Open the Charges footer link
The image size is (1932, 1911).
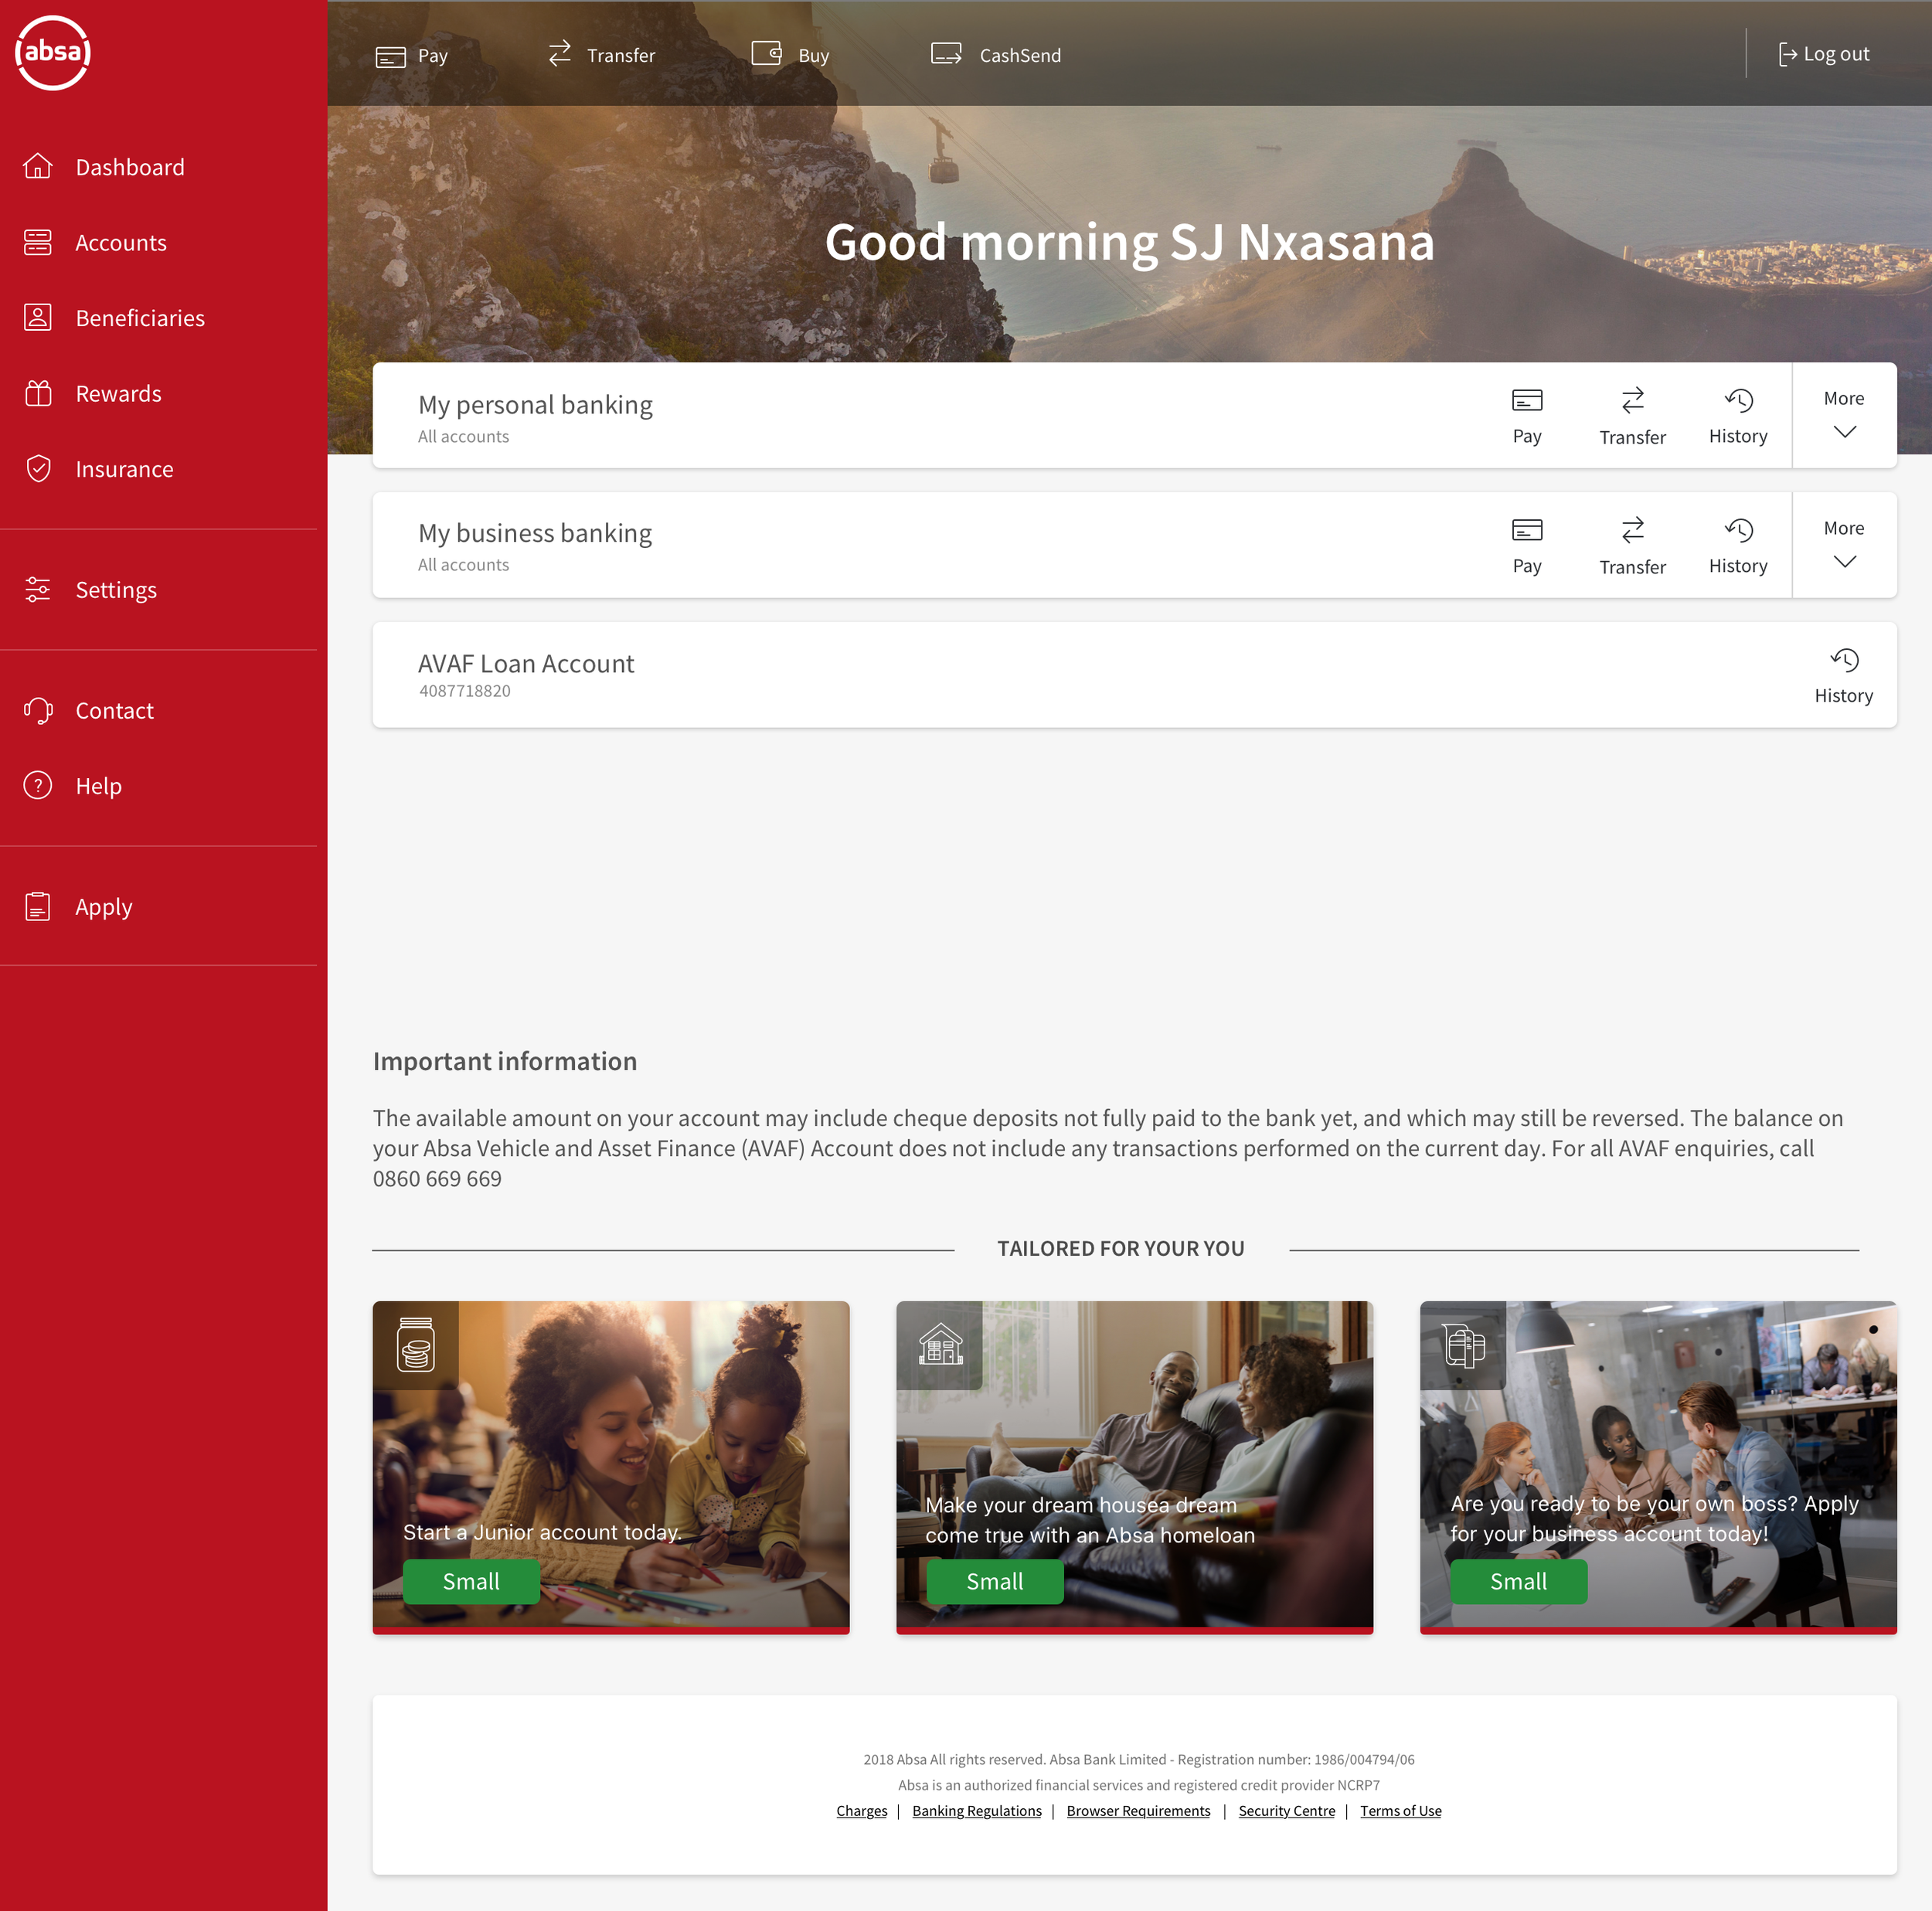[x=862, y=1811]
